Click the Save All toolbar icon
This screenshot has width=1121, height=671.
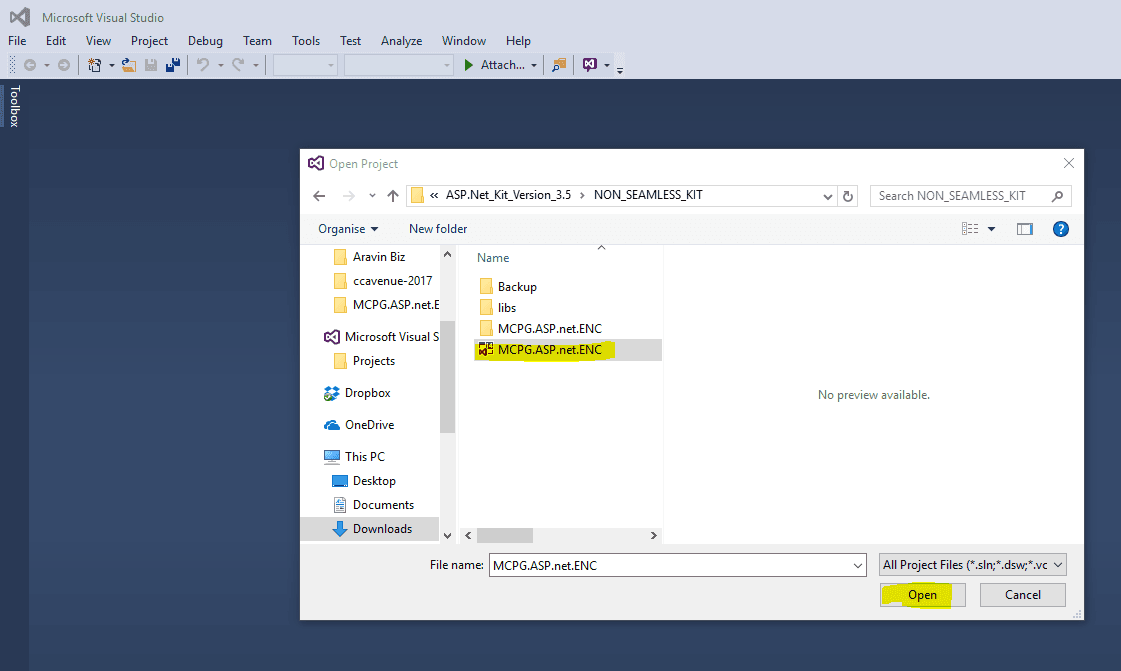tap(173, 65)
